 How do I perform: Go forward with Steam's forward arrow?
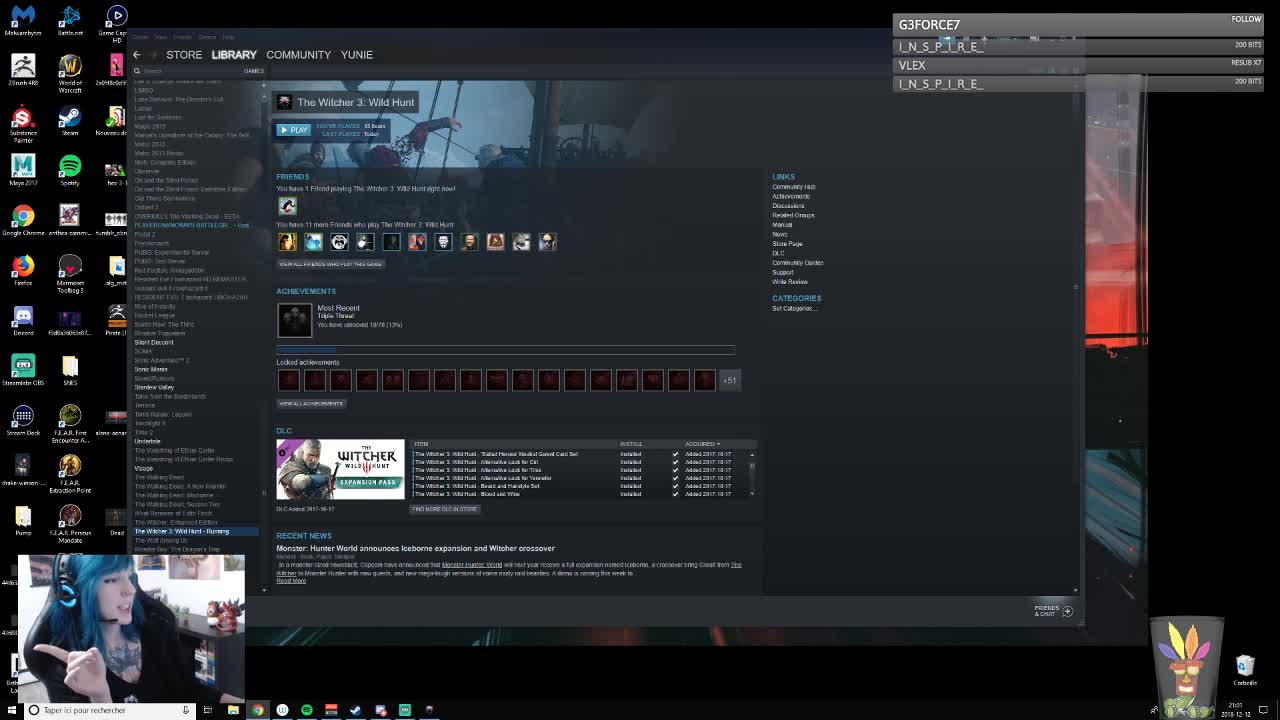(x=153, y=55)
